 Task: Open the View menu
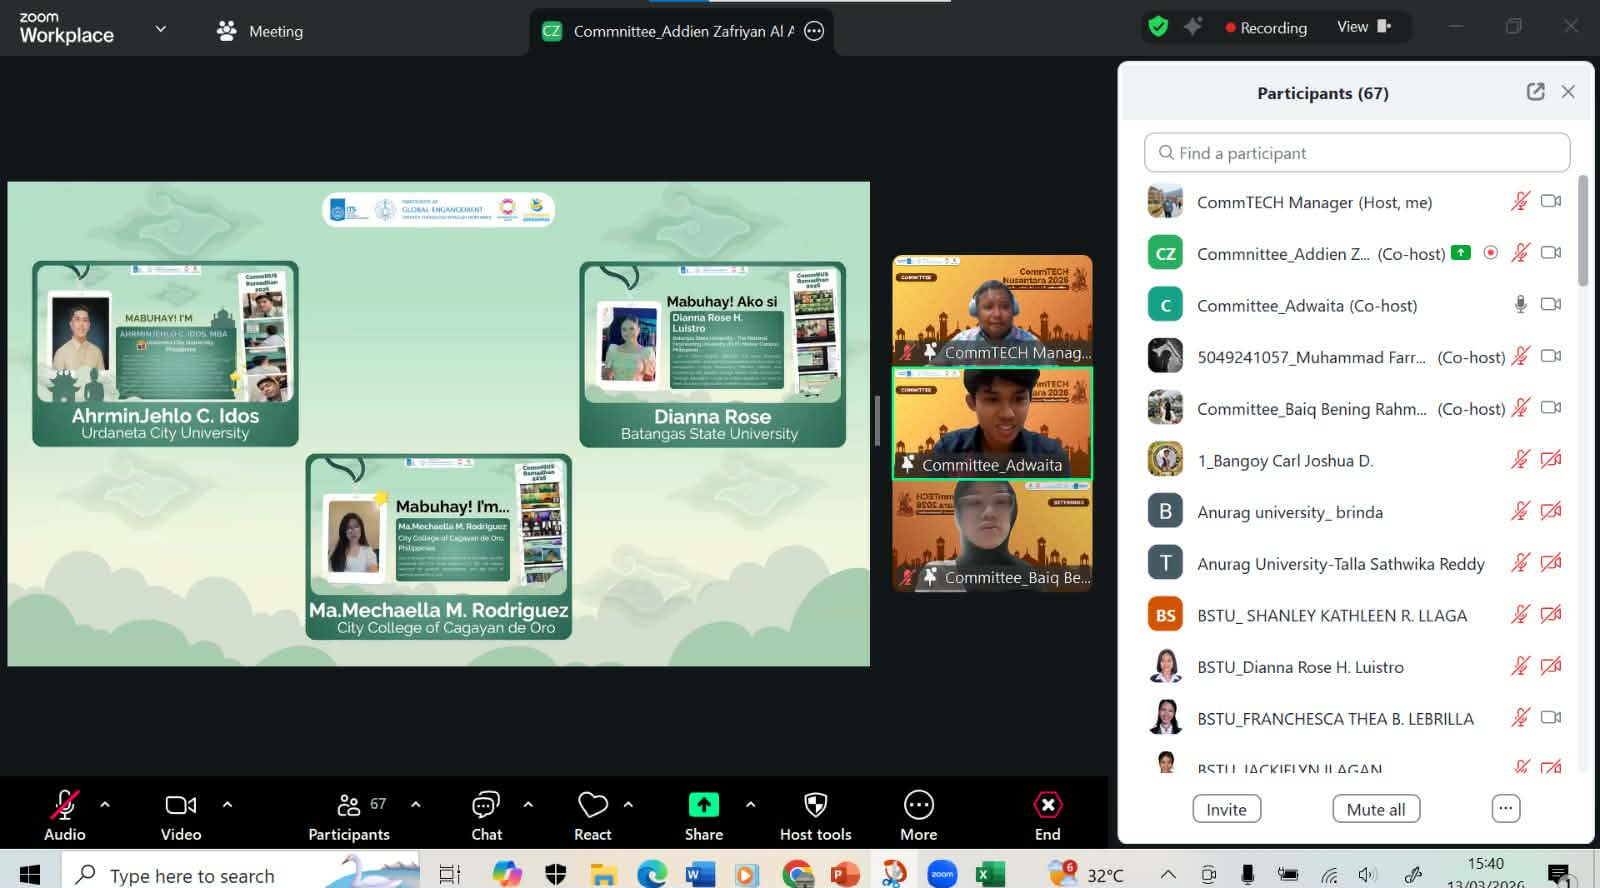click(1363, 27)
